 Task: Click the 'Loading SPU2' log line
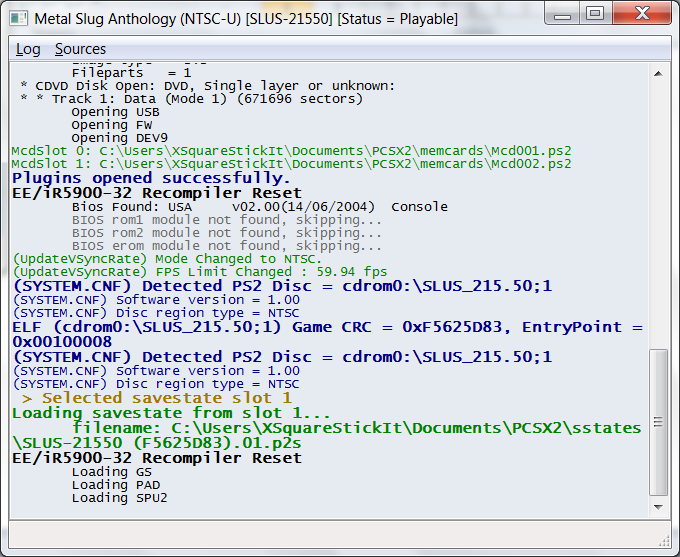click(x=119, y=498)
